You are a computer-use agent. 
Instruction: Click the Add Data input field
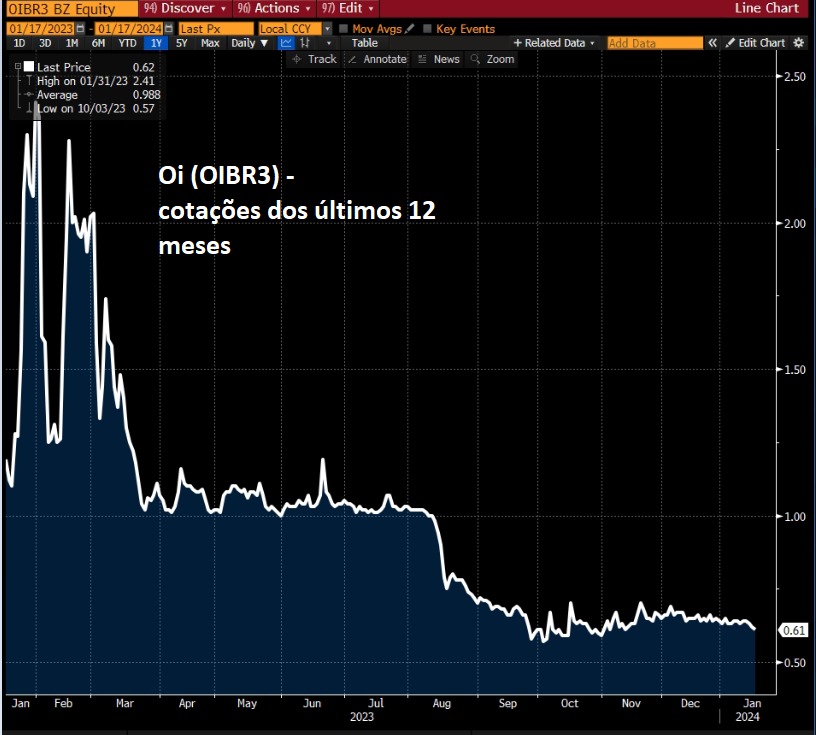655,43
